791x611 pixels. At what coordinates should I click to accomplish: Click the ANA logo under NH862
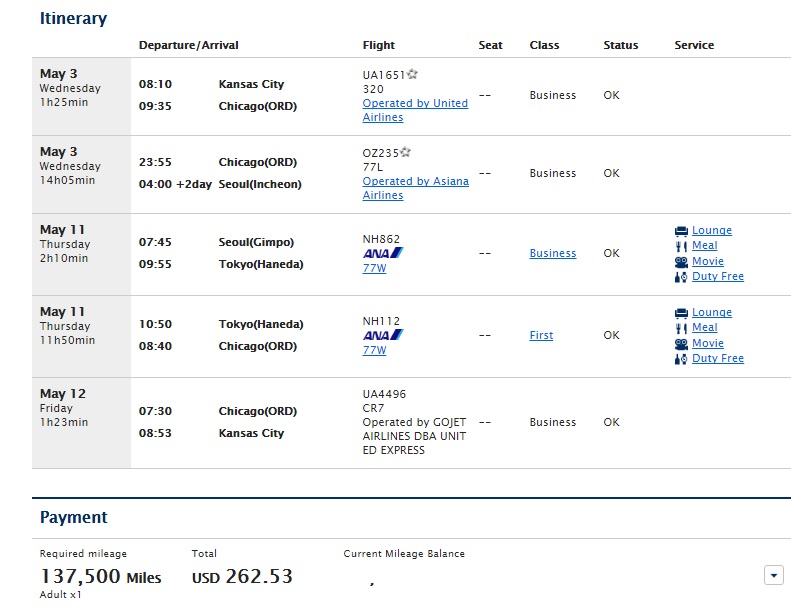pos(383,253)
